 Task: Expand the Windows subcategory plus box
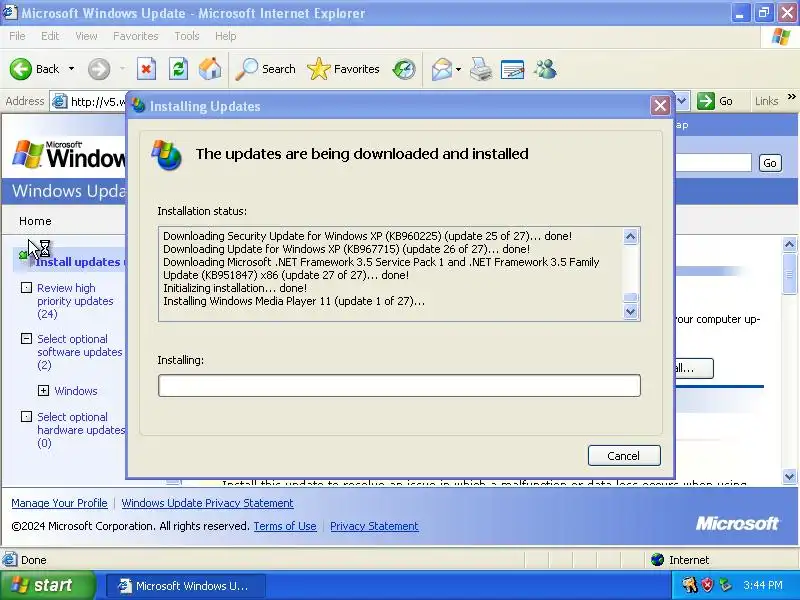click(x=43, y=391)
